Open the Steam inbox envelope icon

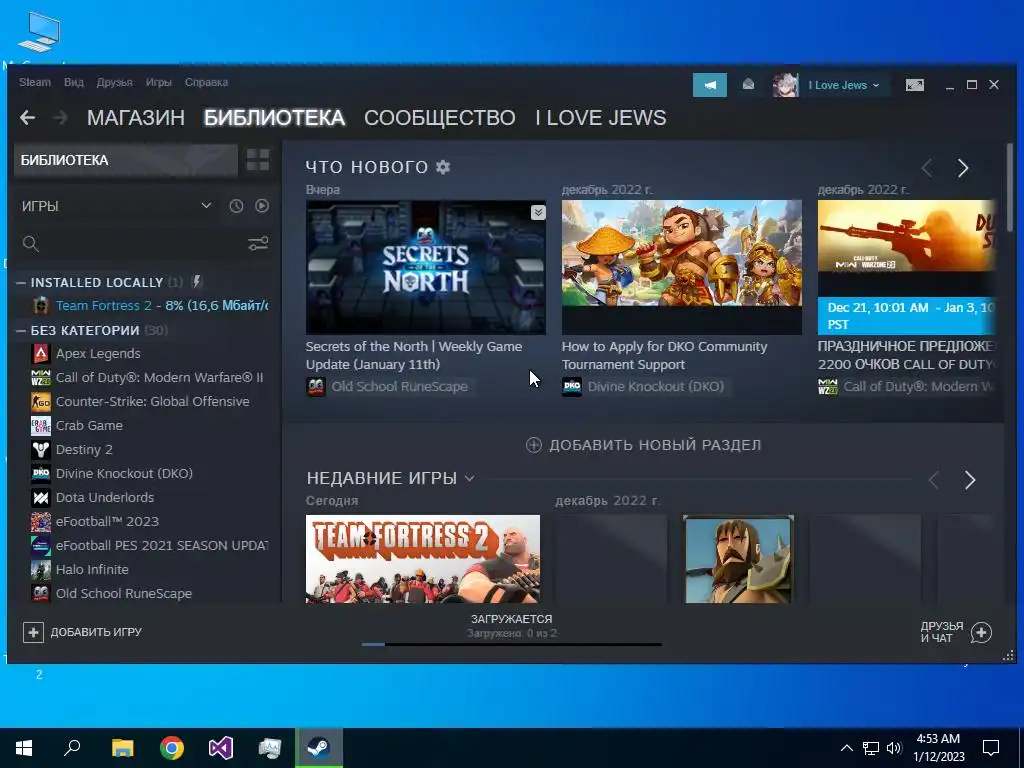click(748, 84)
